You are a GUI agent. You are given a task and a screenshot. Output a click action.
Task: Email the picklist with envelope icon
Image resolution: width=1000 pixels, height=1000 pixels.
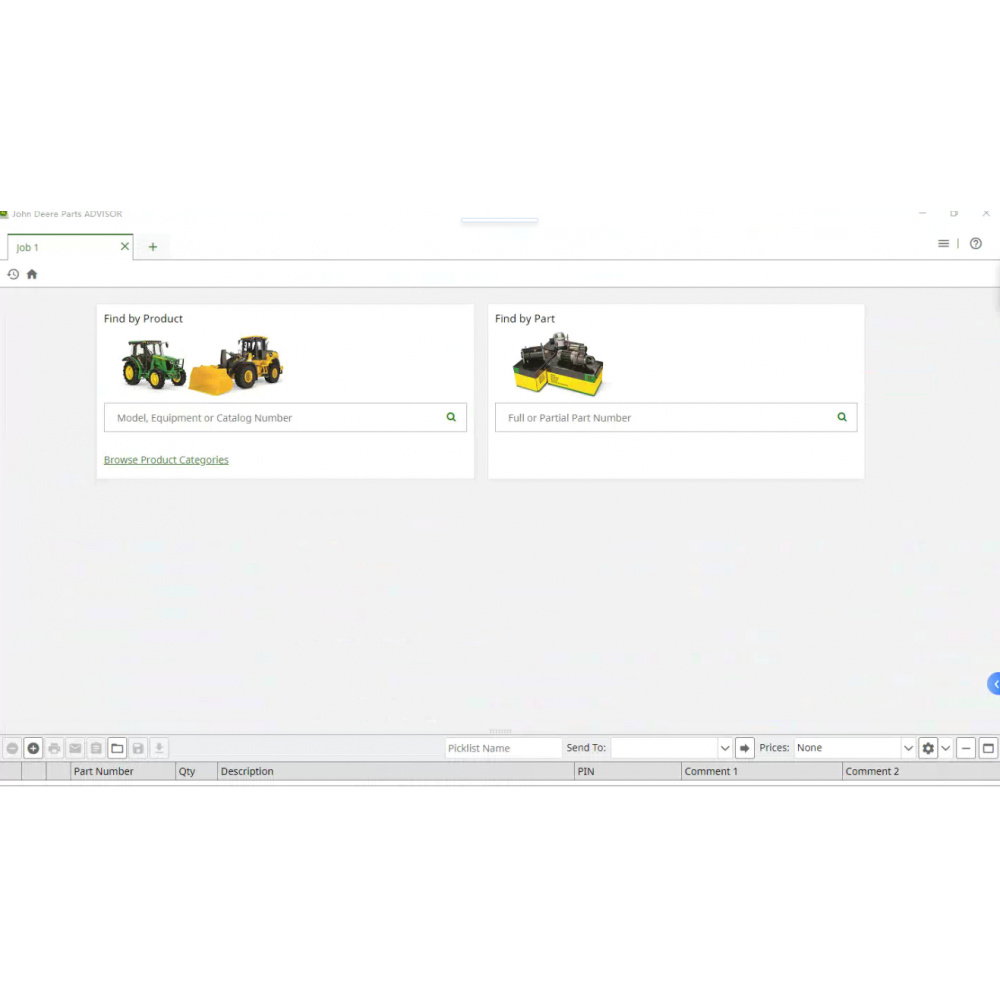pos(75,748)
